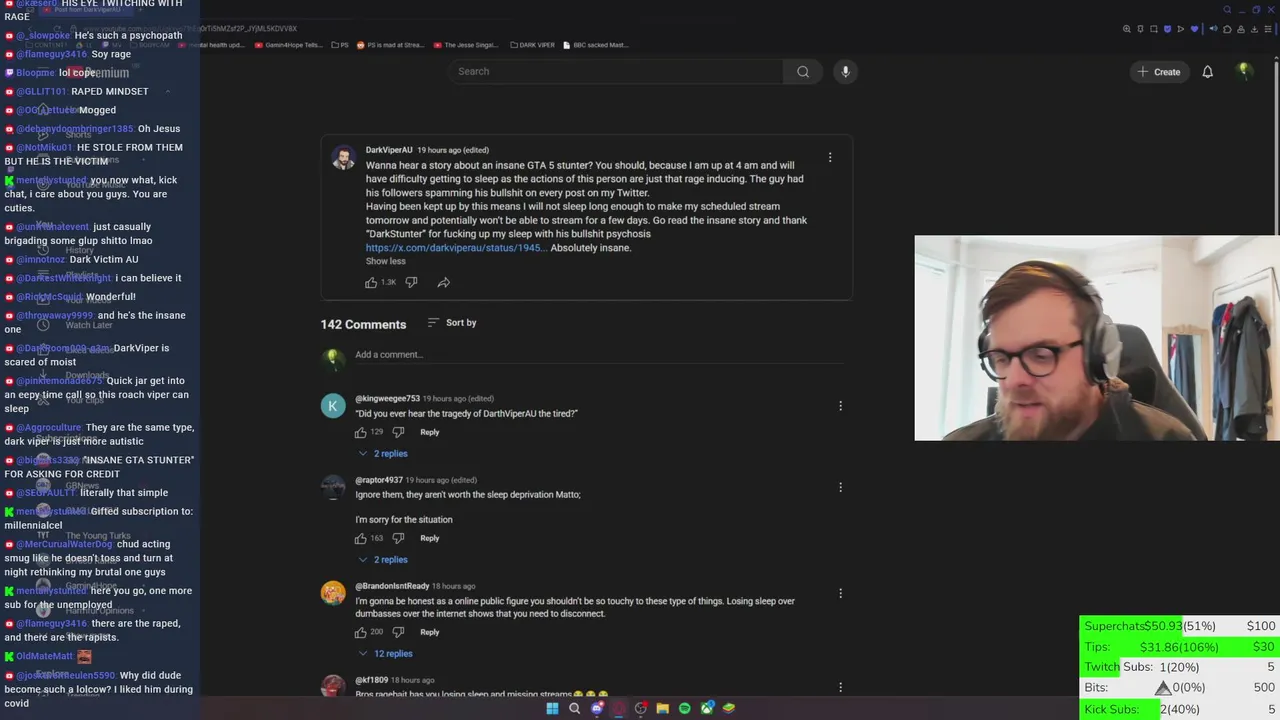Open options menu for raptor4937's comment
Image resolution: width=1280 pixels, height=720 pixels.
click(x=840, y=487)
